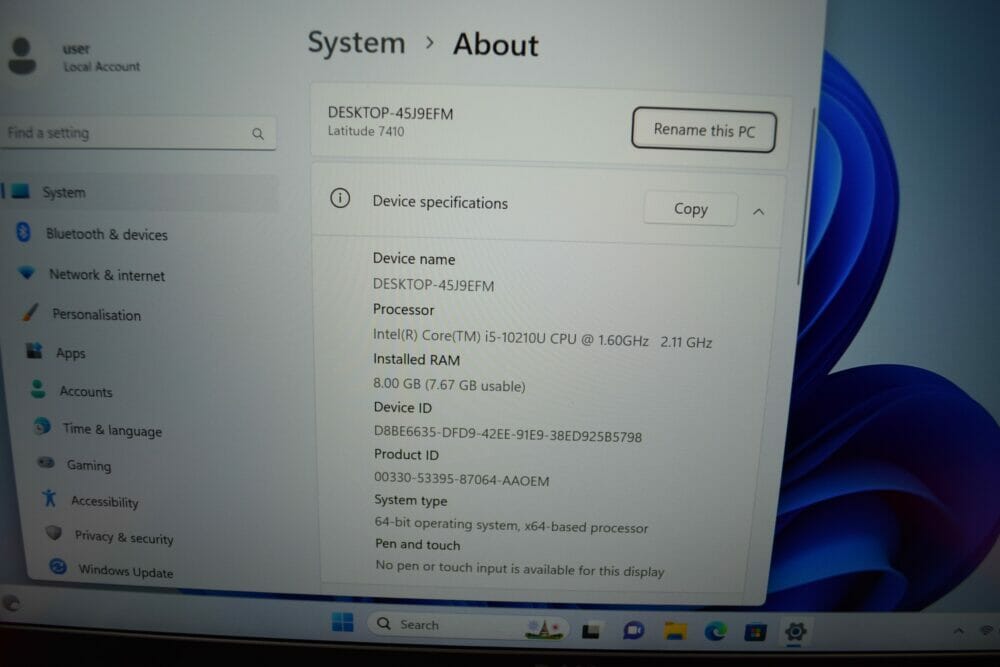Click DESKTOP-45J9EFM under Device name
This screenshot has height=667, width=1000.
pos(434,285)
